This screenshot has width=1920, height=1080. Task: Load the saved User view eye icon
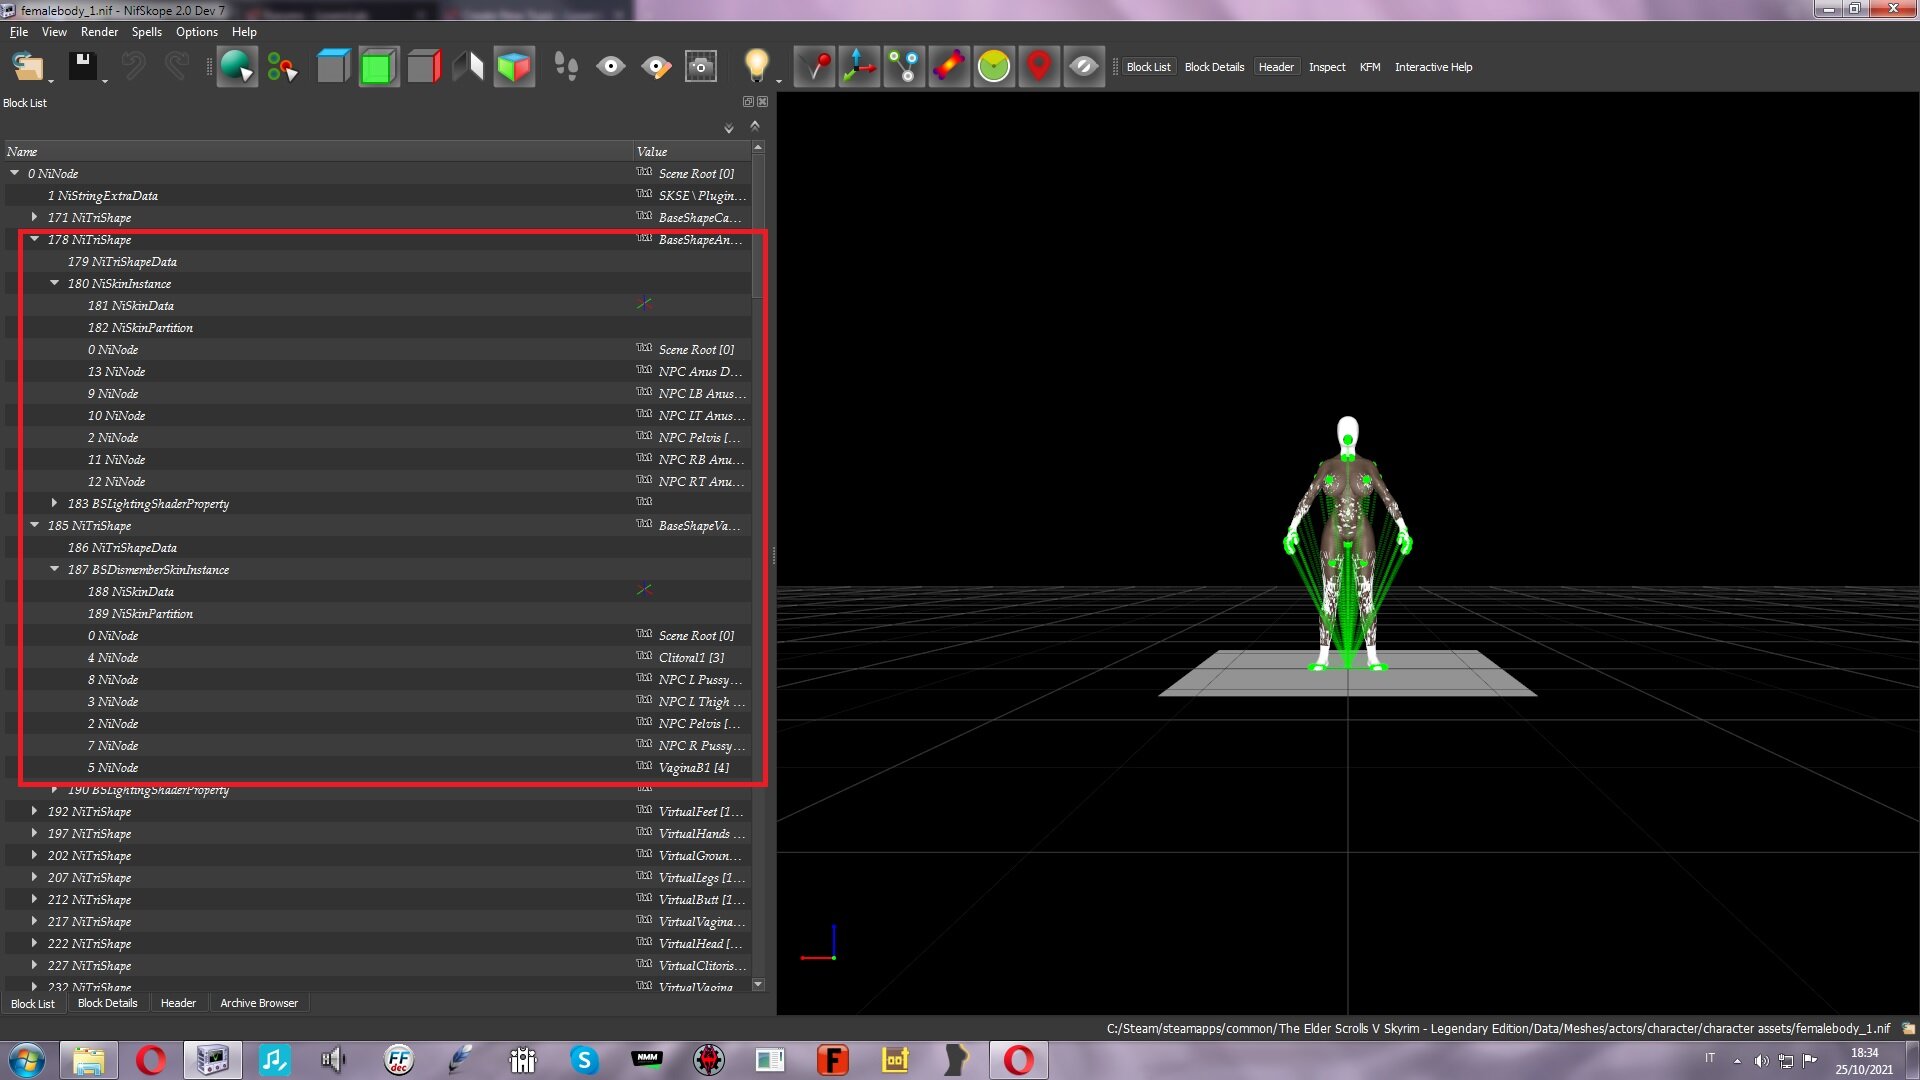coord(611,67)
